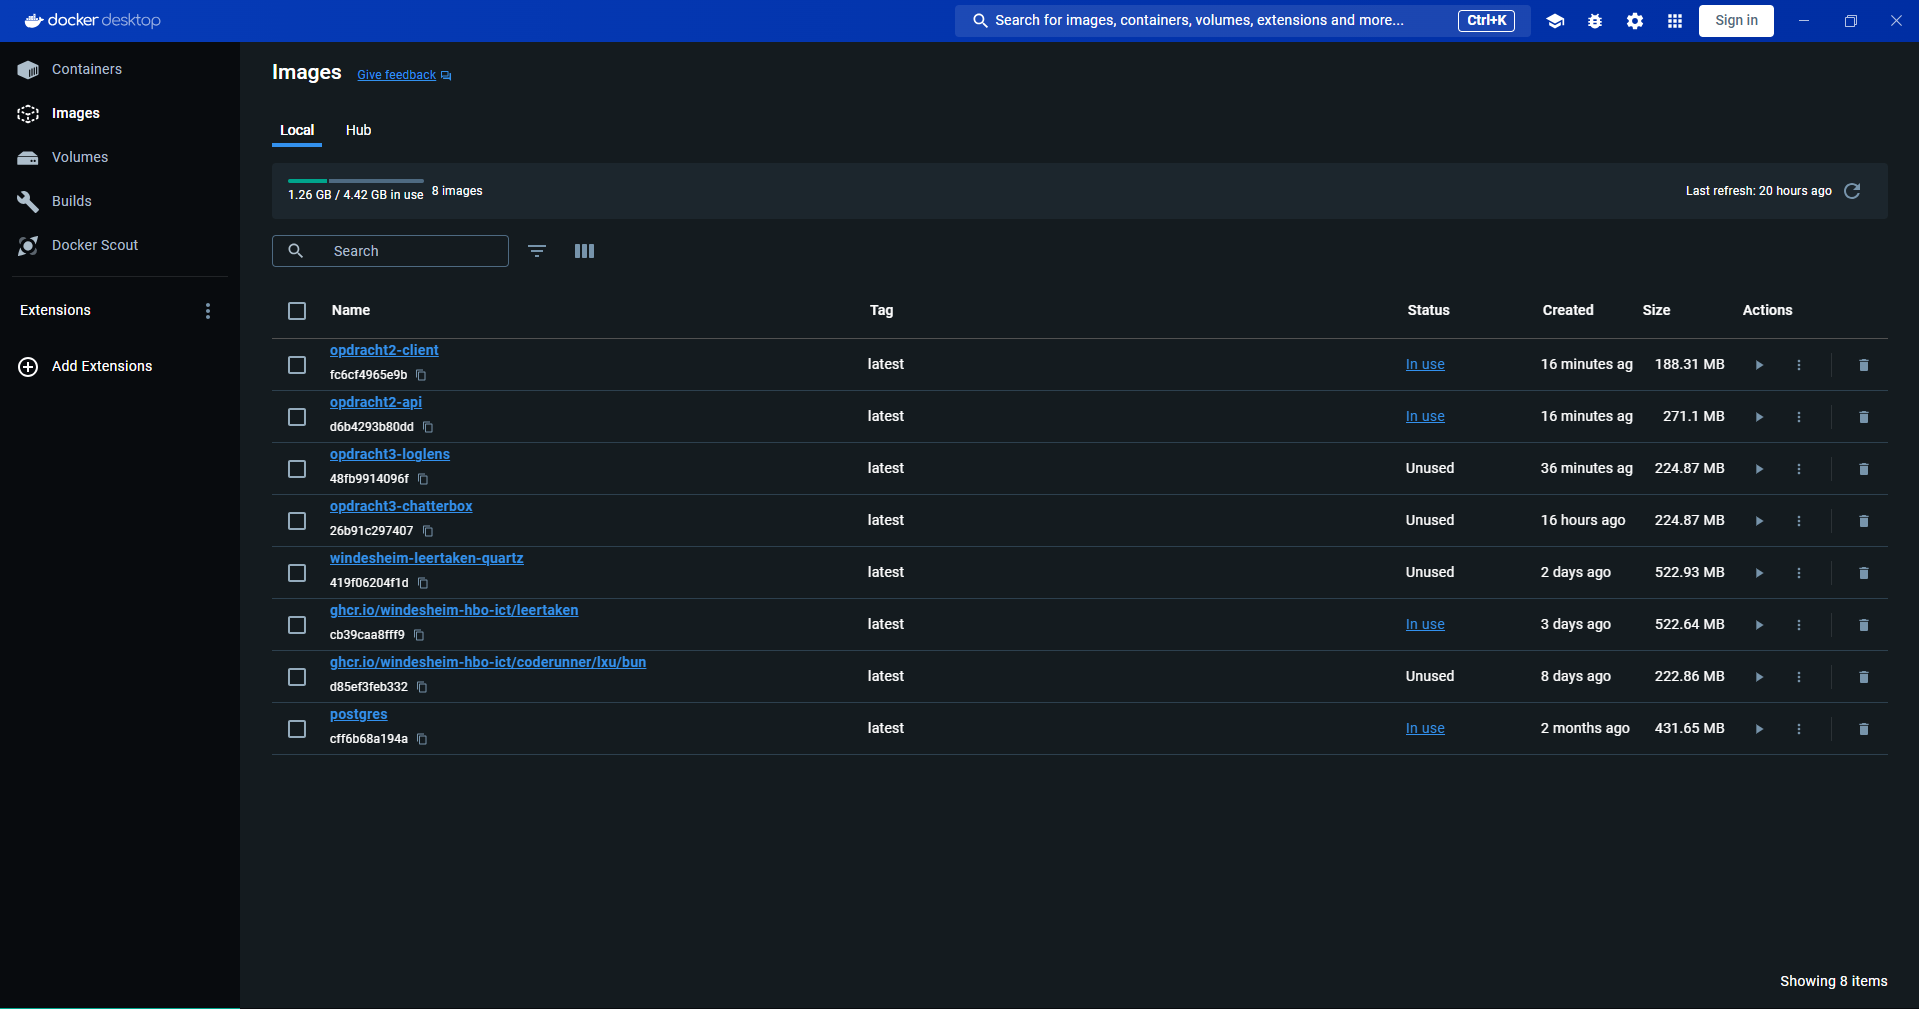1919x1009 pixels.
Task: Toggle the select-all checkbox in table header
Action: (297, 311)
